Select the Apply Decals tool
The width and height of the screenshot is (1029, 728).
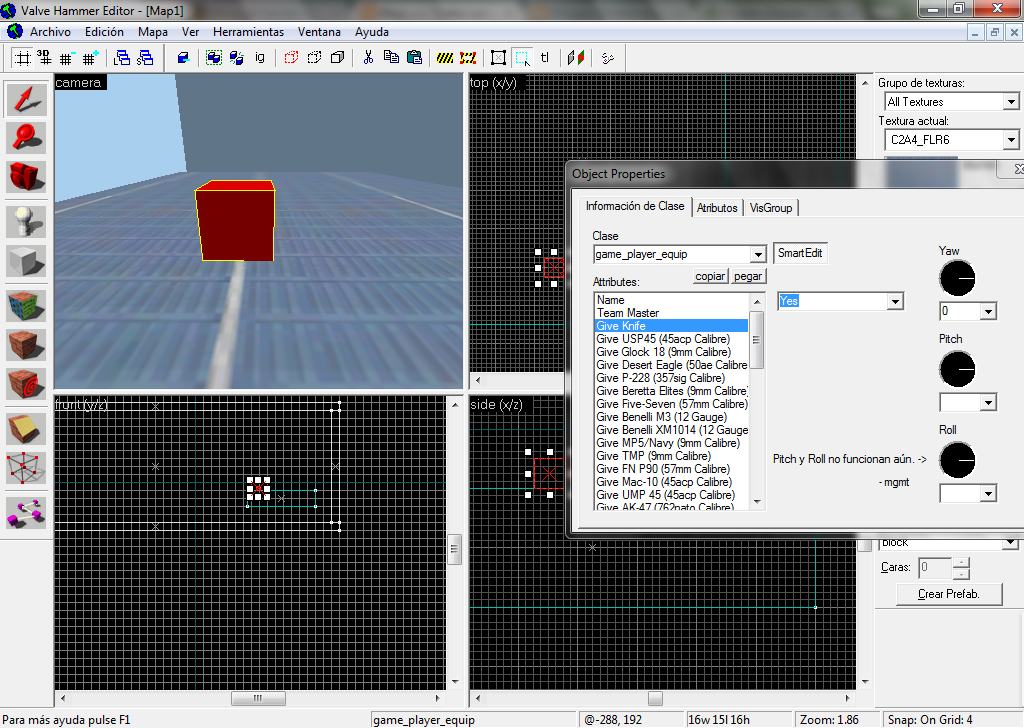26,384
